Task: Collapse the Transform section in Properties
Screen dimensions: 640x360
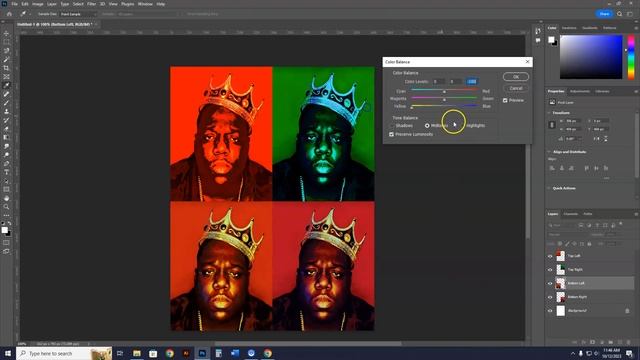Action: click(549, 113)
